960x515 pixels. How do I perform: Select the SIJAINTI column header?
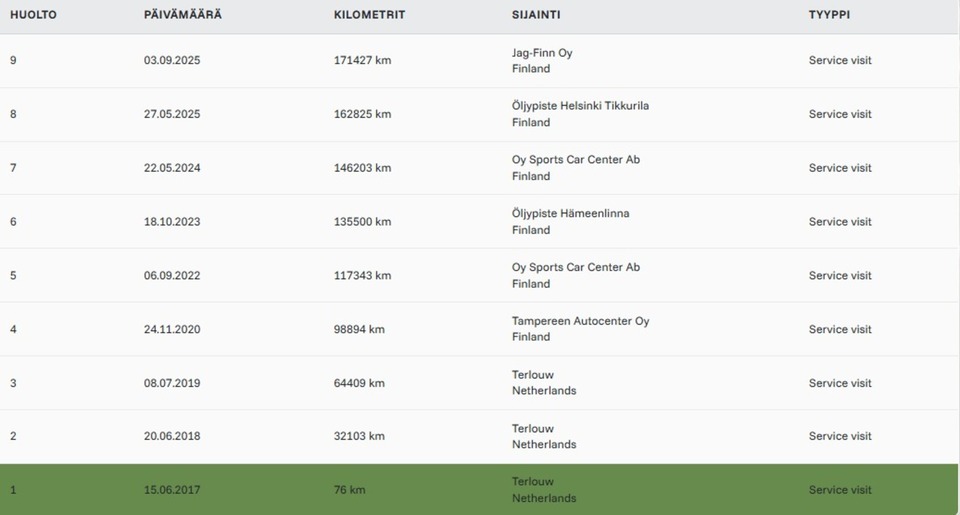(538, 15)
